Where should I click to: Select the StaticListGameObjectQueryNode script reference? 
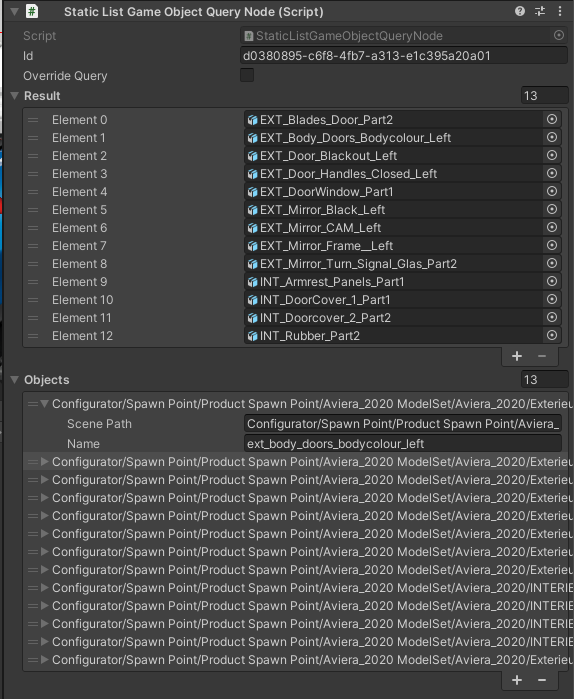(397, 35)
